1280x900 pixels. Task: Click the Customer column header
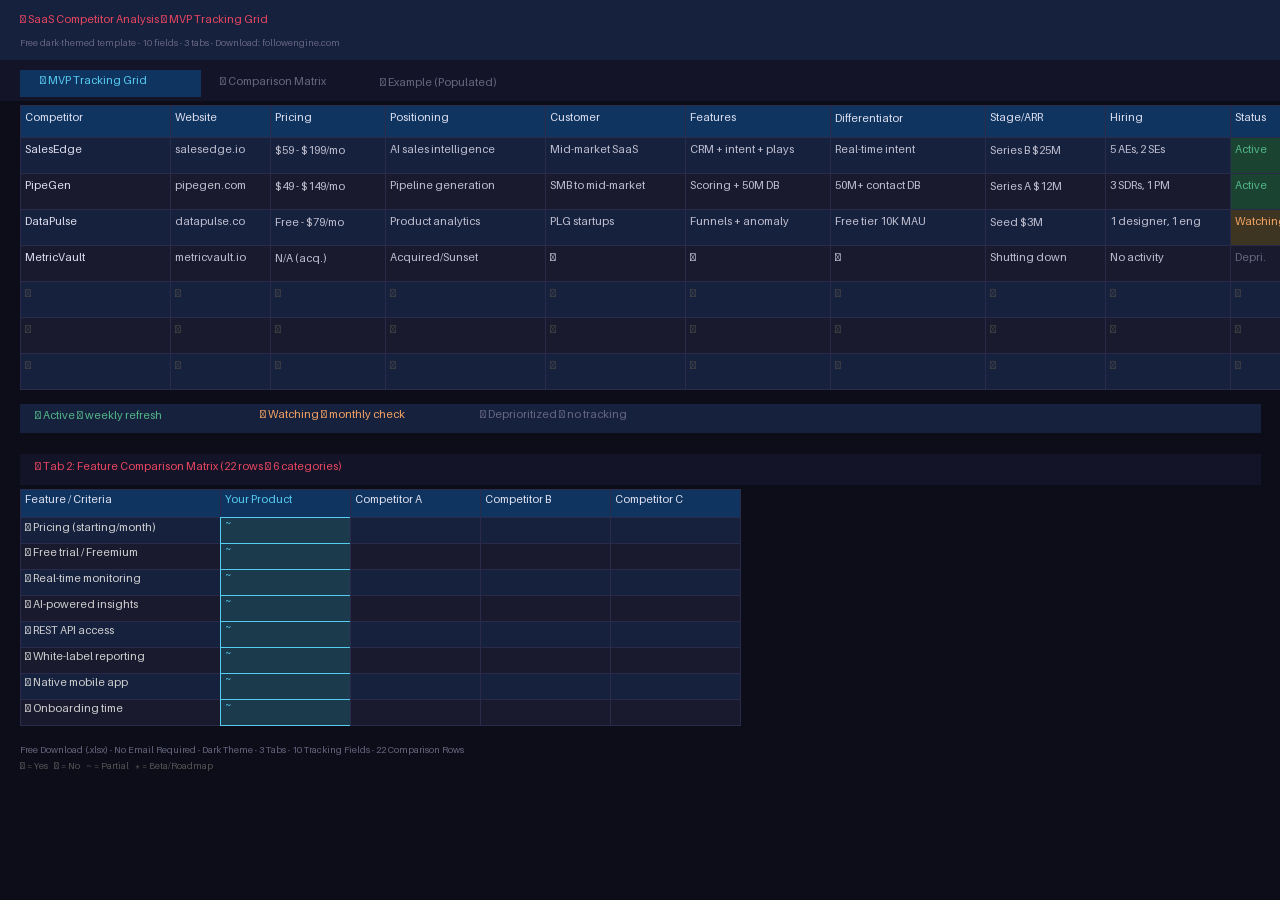[x=615, y=121]
